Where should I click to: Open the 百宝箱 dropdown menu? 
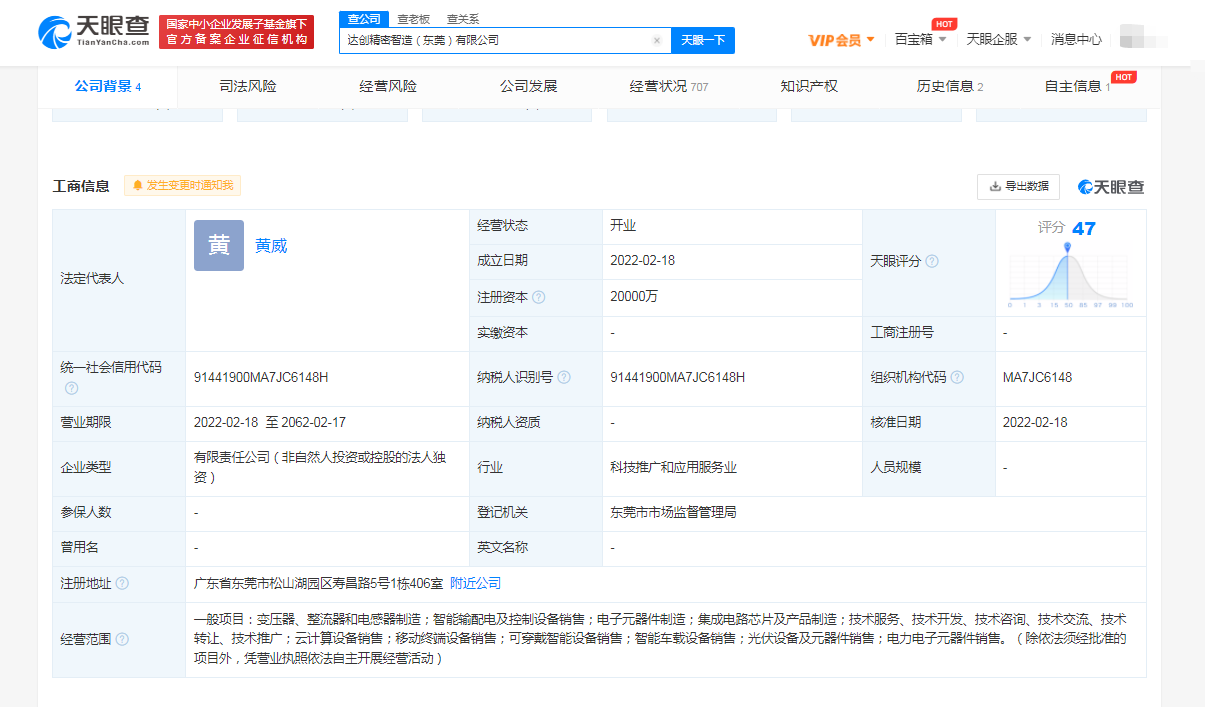(x=920, y=40)
